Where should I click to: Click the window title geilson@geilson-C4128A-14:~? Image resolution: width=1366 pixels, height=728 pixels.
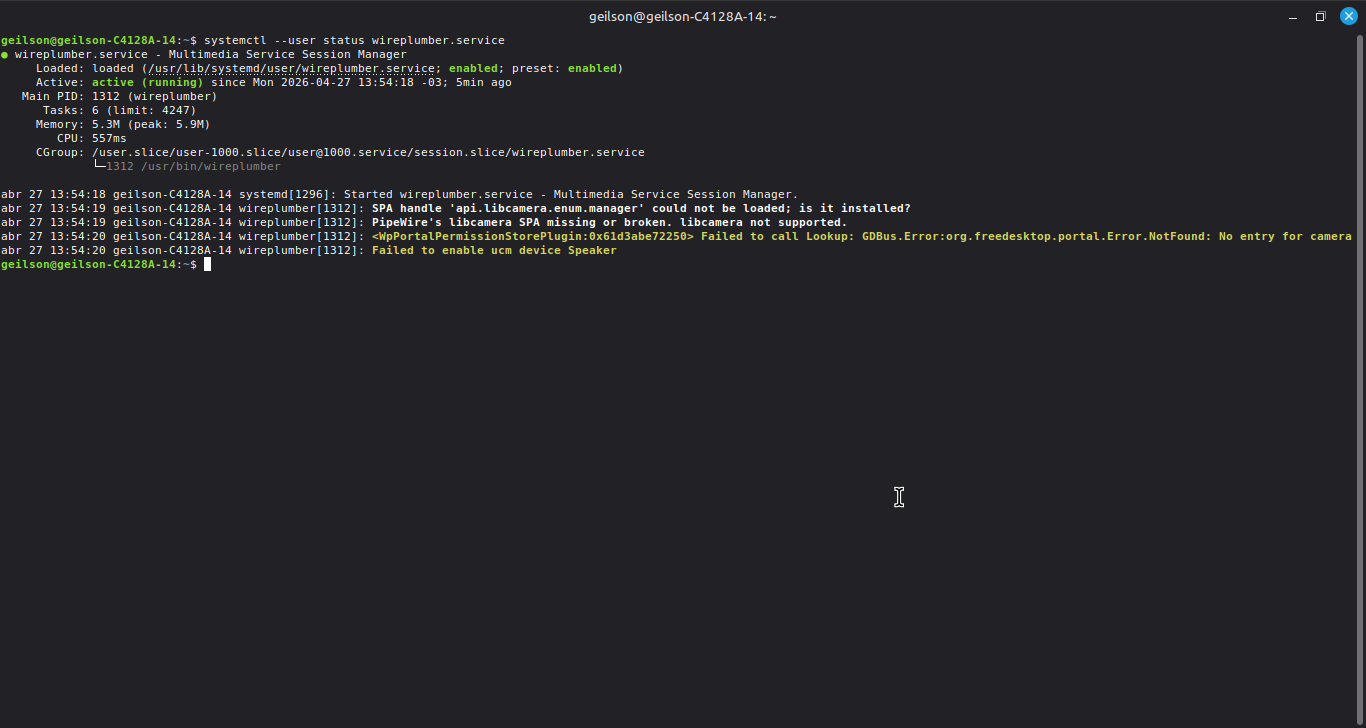683,16
